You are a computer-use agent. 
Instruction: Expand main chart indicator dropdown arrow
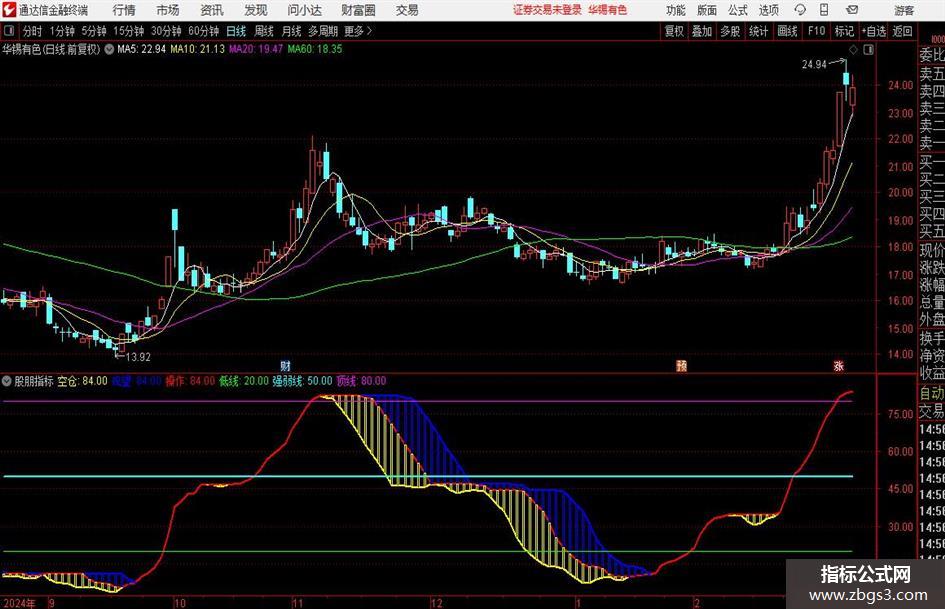(x=109, y=49)
